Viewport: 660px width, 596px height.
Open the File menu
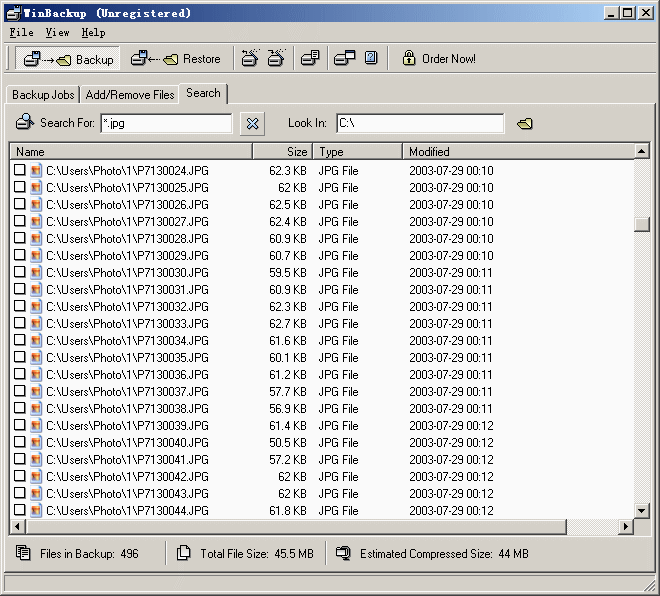point(21,32)
